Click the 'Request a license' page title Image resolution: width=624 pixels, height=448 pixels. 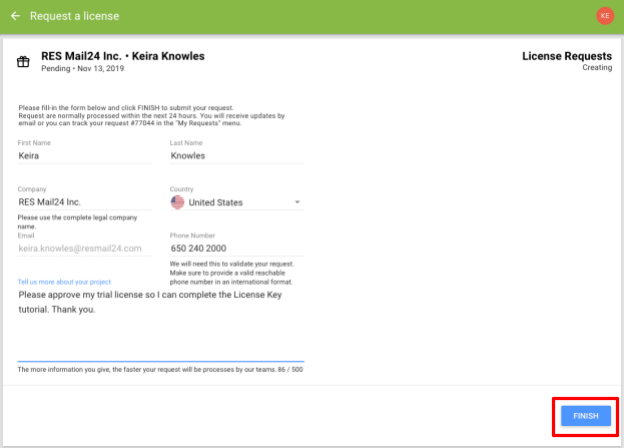pos(74,16)
